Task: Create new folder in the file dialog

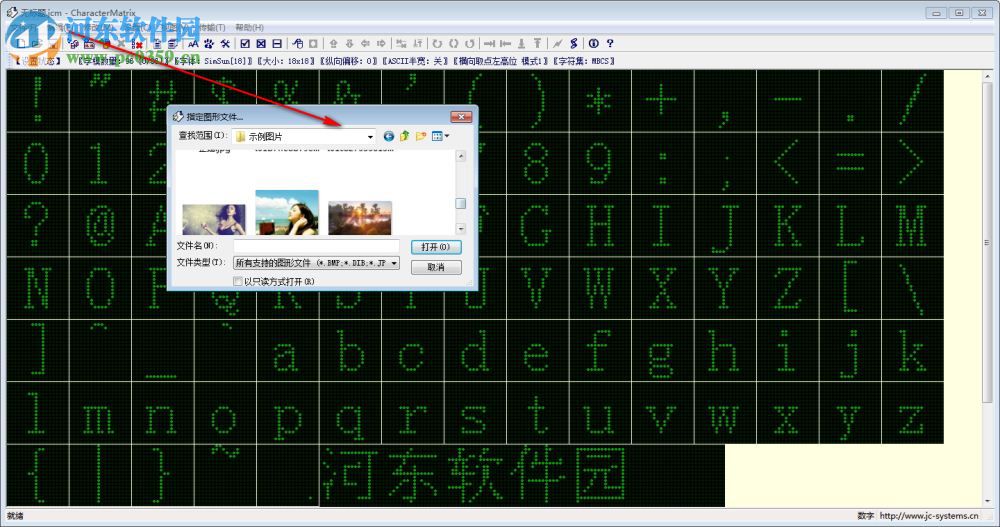Action: (420, 136)
